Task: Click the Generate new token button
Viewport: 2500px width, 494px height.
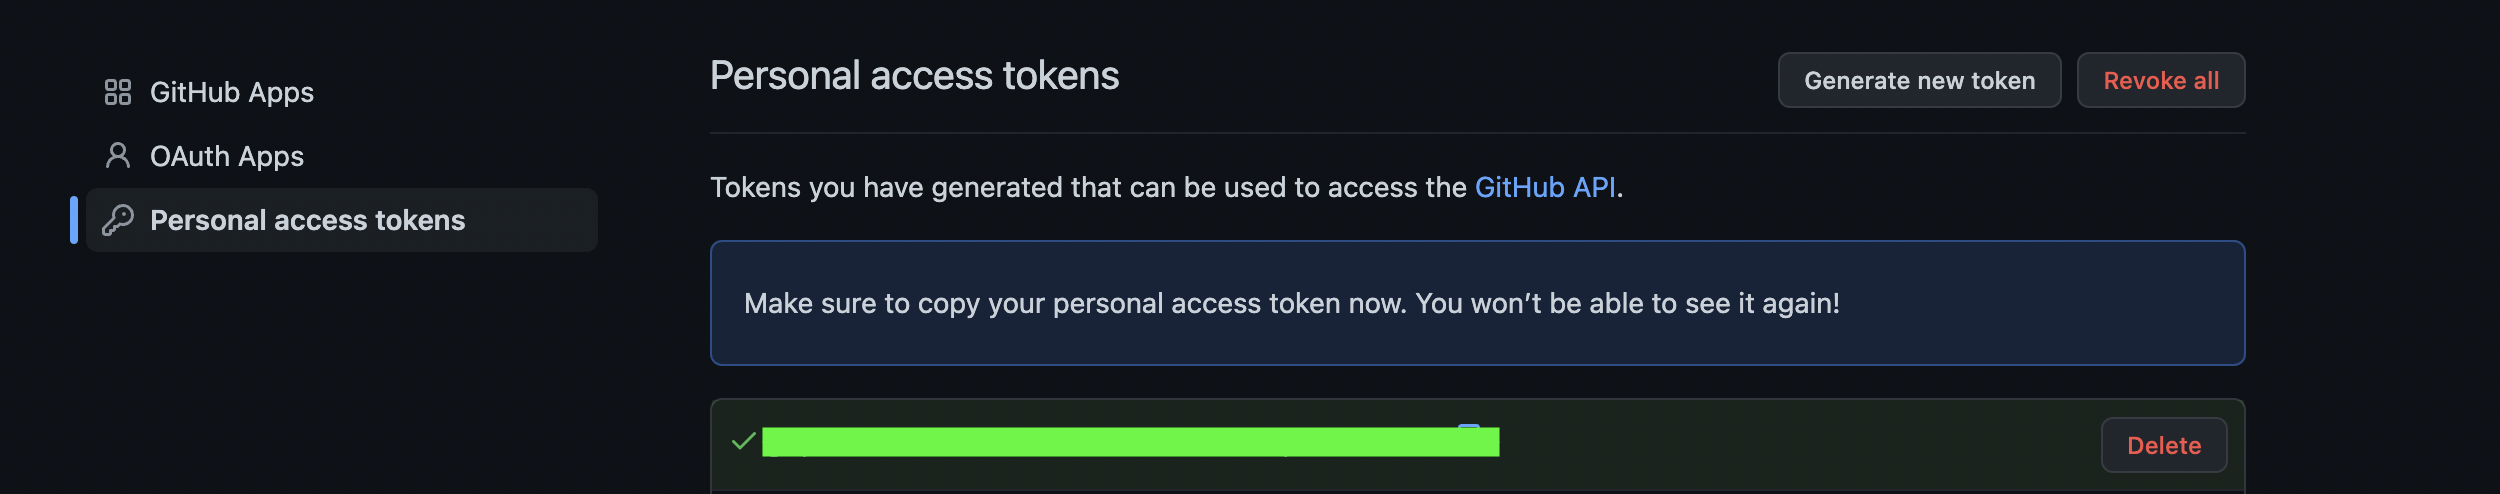Action: (x=1919, y=80)
